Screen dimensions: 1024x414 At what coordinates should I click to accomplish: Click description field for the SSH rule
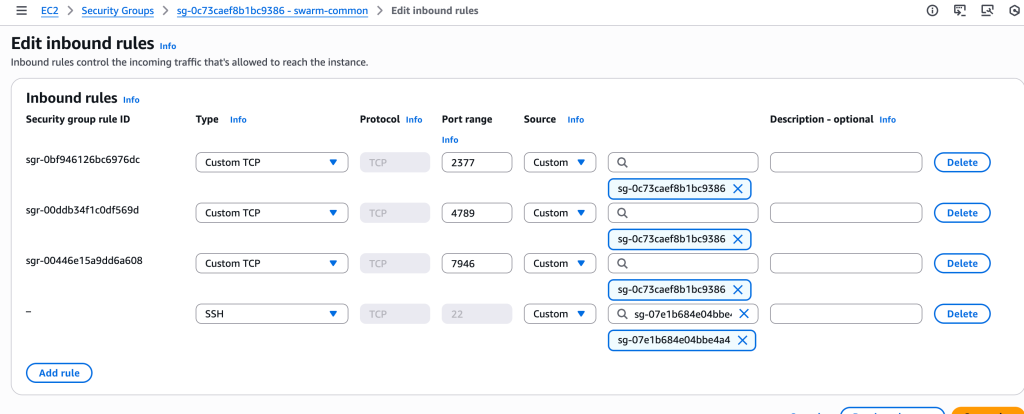846,314
